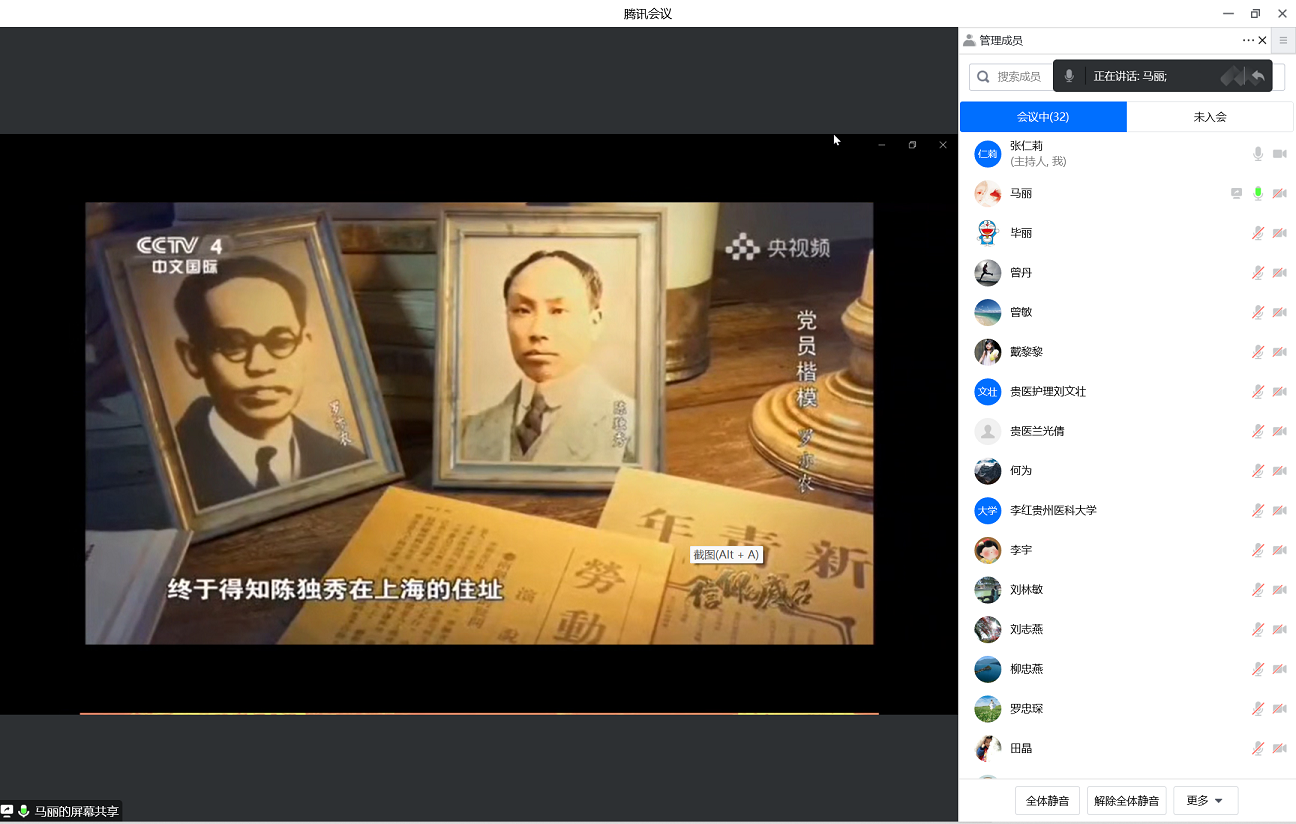Click the microphone icon on the speaking bar
Viewport: 1296px width, 824px height.
click(x=1069, y=76)
